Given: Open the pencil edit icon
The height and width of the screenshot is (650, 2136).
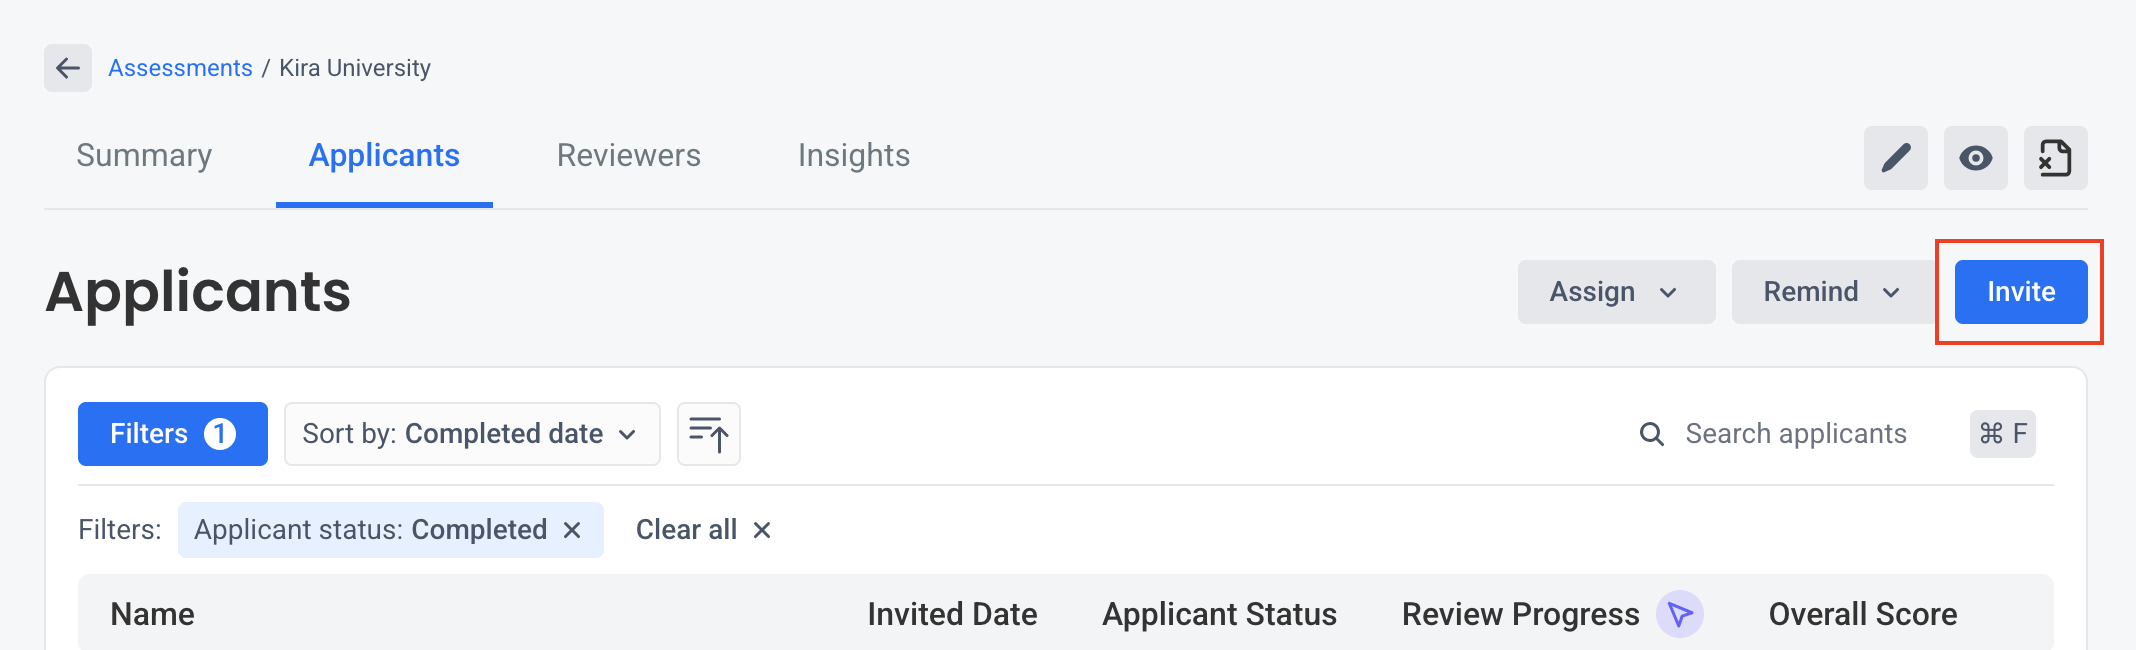Looking at the screenshot, I should tap(1895, 158).
